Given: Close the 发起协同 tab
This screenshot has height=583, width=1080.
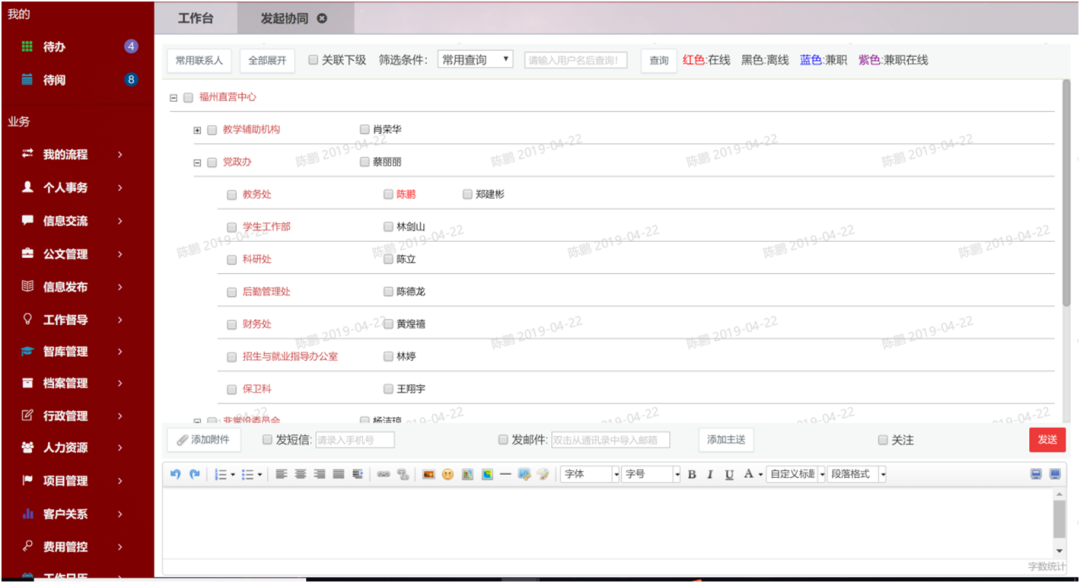Looking at the screenshot, I should [322, 19].
